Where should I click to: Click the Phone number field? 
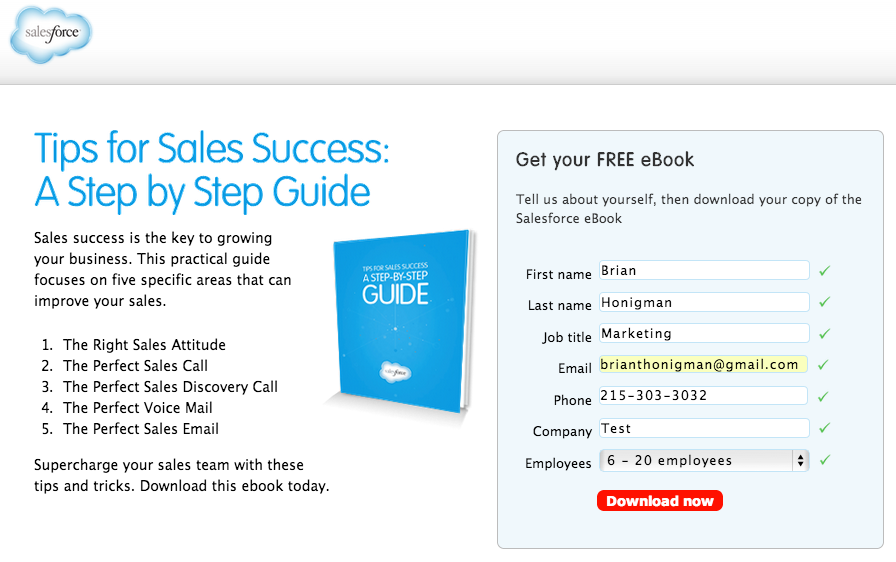coord(703,395)
